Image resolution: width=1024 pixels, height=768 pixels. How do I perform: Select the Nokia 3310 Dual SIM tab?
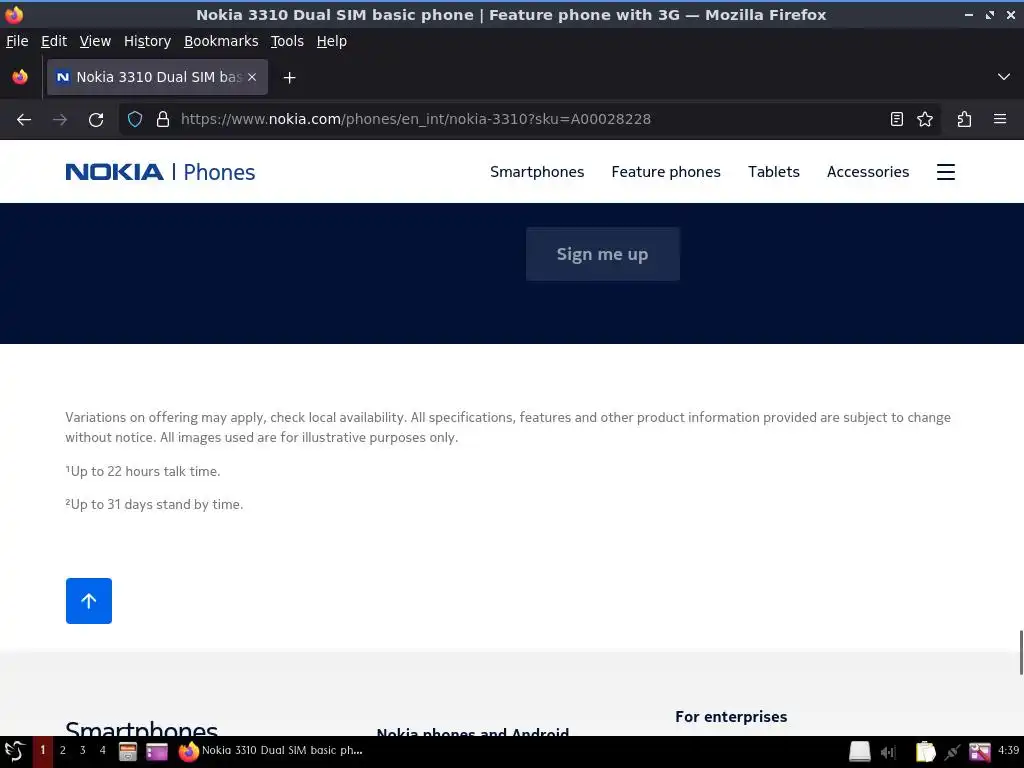click(157, 77)
